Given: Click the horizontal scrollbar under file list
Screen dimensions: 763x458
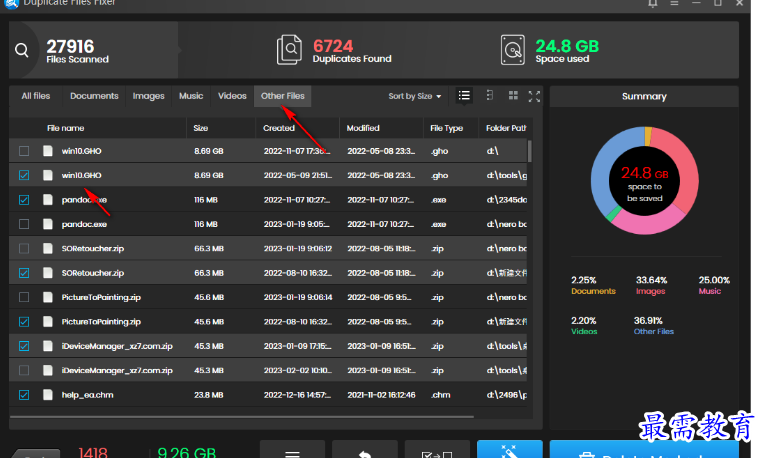Looking at the screenshot, I should click(x=241, y=417).
